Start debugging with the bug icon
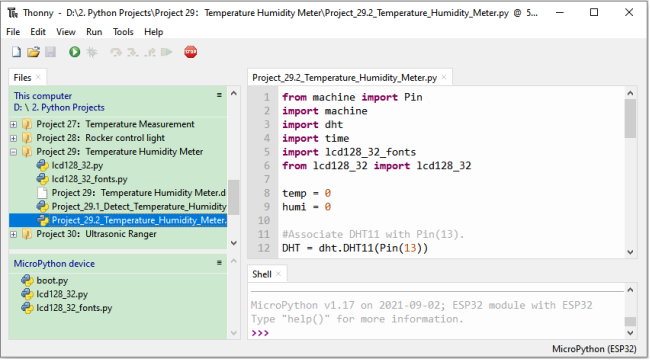This screenshot has height=360, width=650. [92, 52]
